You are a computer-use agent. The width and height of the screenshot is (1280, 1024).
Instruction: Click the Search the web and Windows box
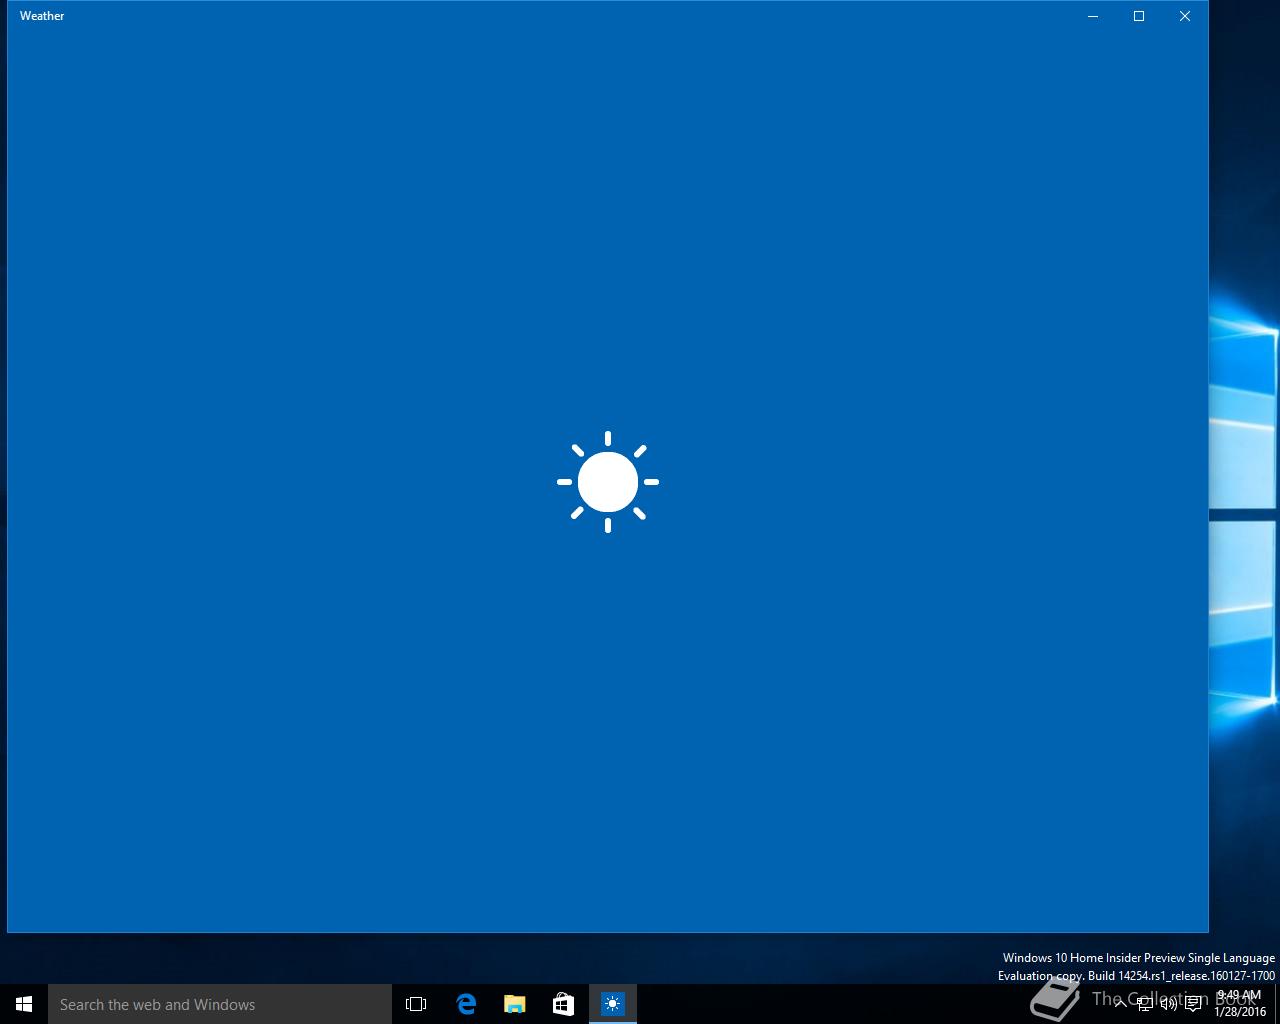click(220, 1004)
